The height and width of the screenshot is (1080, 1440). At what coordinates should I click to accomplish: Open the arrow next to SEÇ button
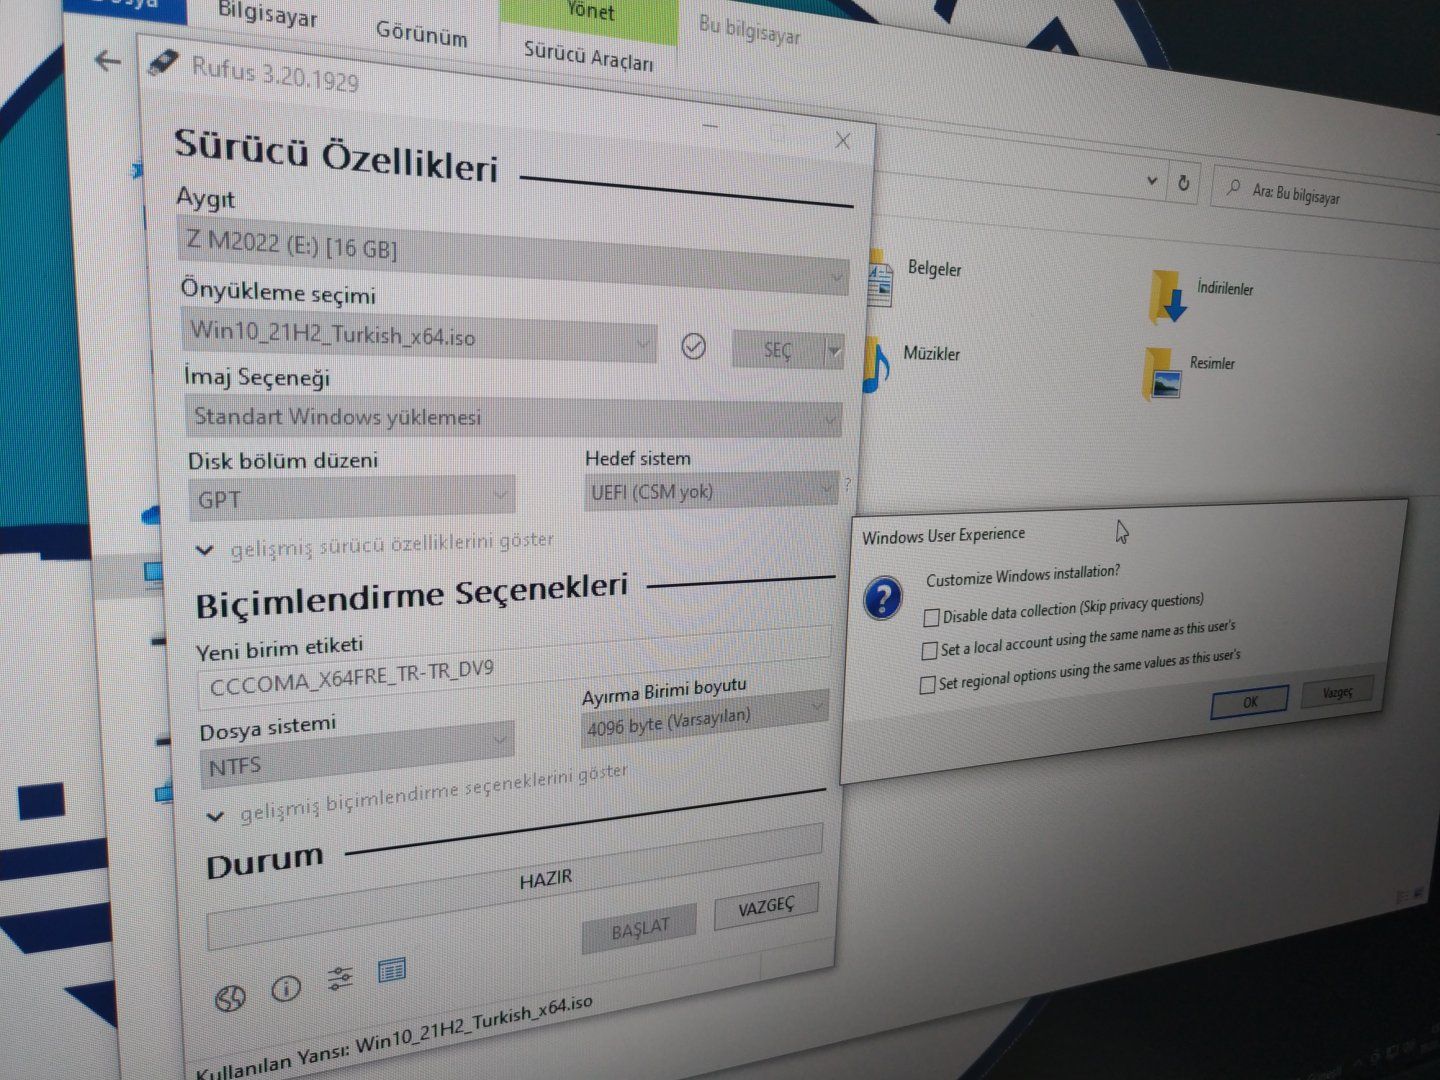pos(833,351)
